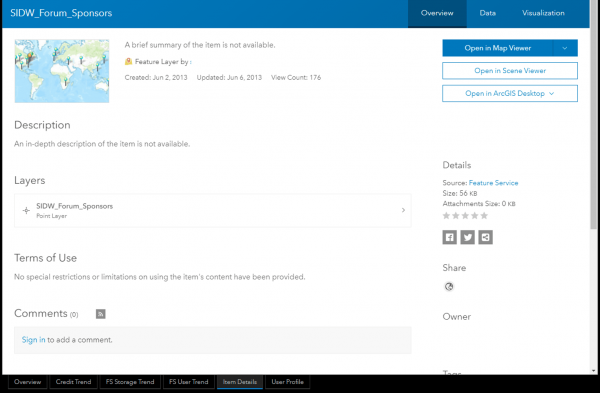Share item on Twitter icon

pos(467,237)
